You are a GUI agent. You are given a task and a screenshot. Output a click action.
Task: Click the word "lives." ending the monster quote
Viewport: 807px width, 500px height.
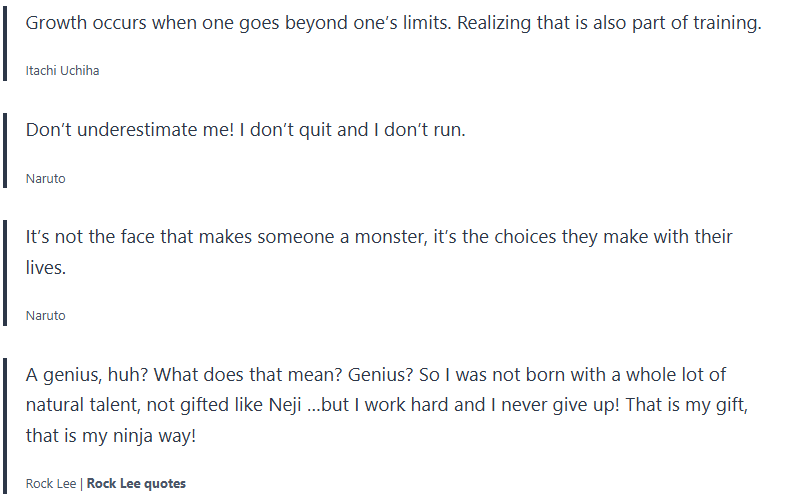click(x=45, y=268)
